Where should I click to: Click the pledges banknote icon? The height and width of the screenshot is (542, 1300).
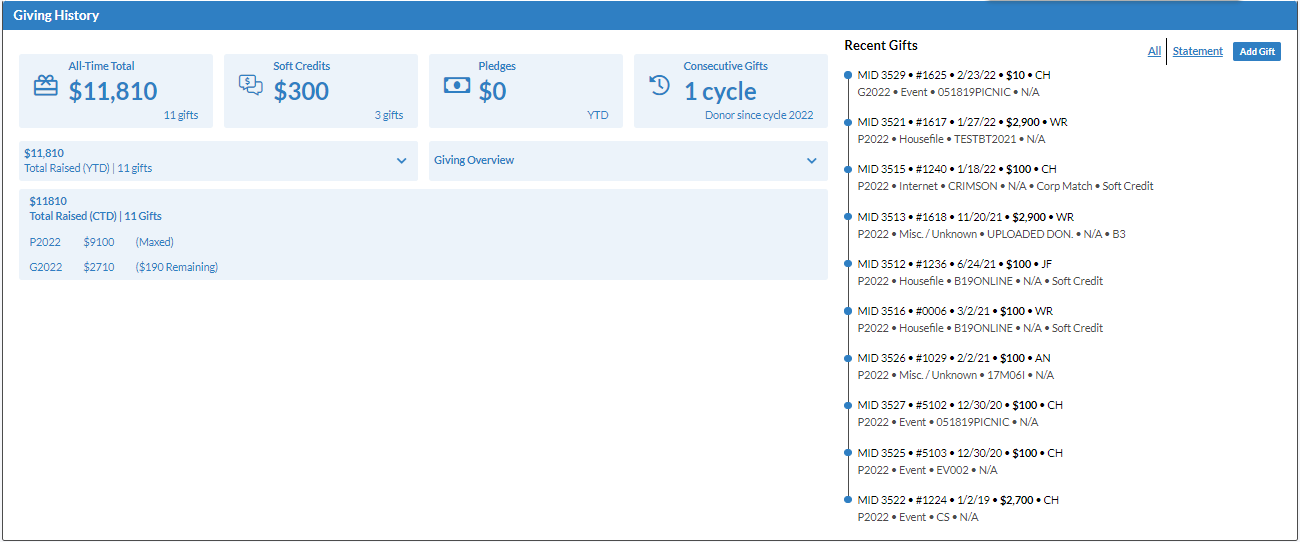(457, 86)
